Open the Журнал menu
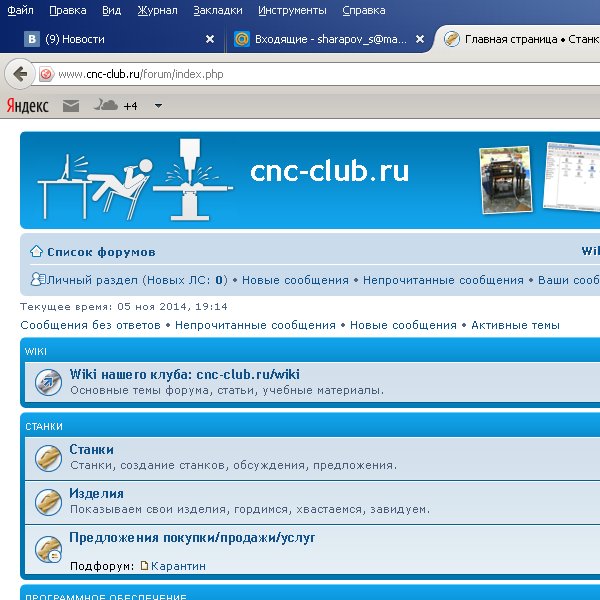This screenshot has width=600, height=600. [x=157, y=10]
